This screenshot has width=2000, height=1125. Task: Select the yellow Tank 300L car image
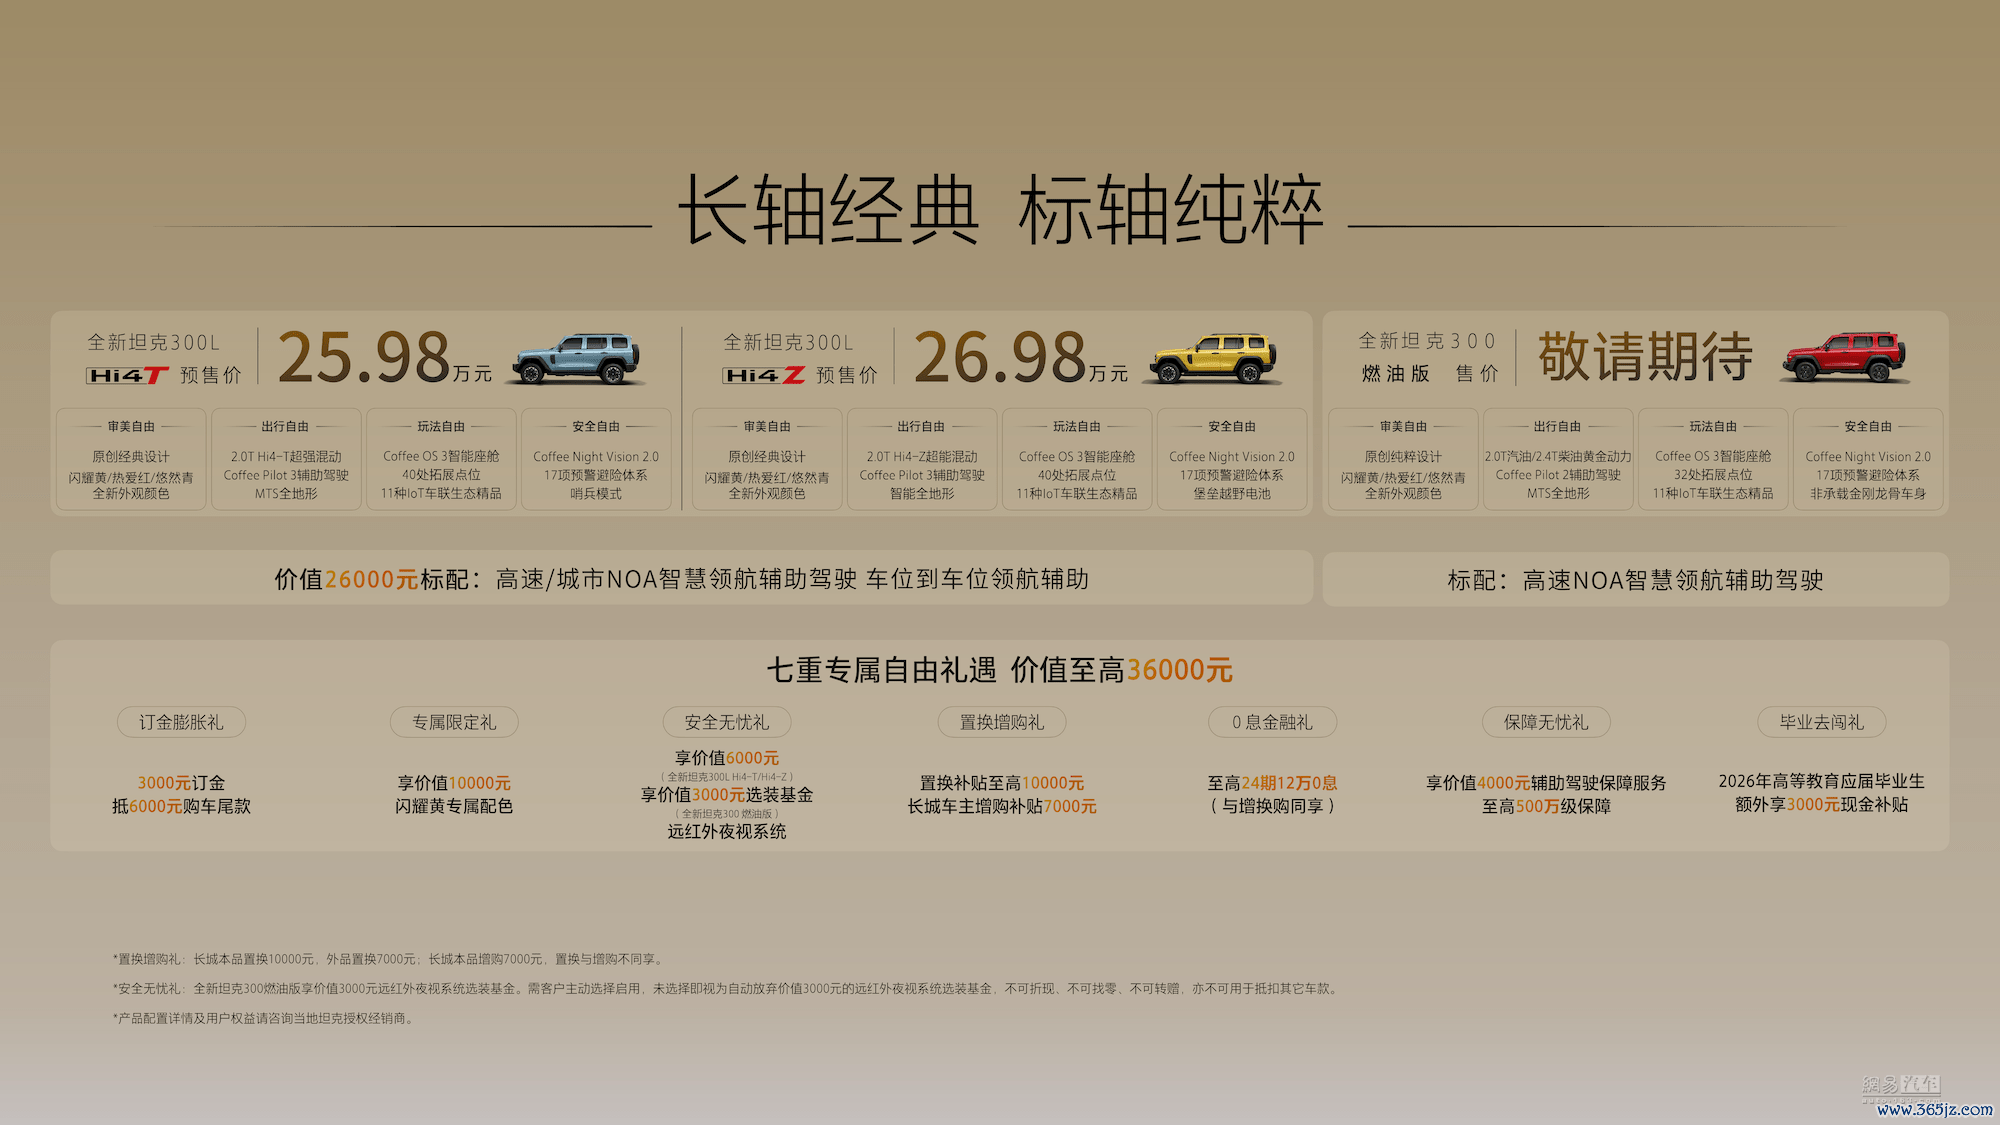click(1213, 358)
